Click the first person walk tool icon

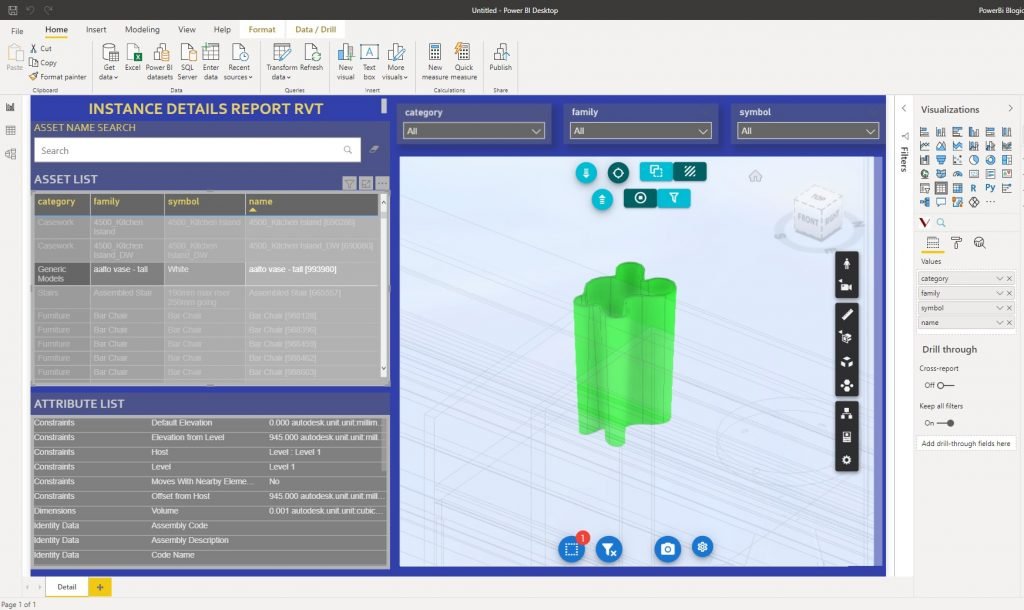[x=847, y=263]
